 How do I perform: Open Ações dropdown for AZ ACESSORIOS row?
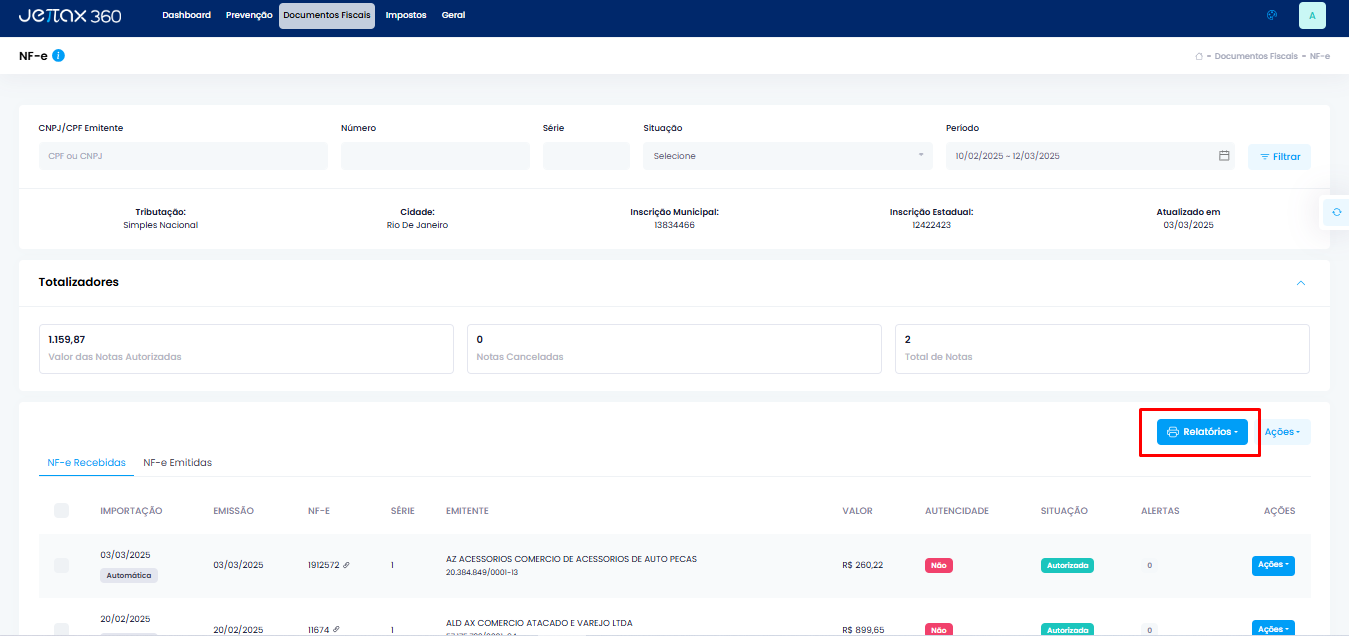[x=1273, y=565]
